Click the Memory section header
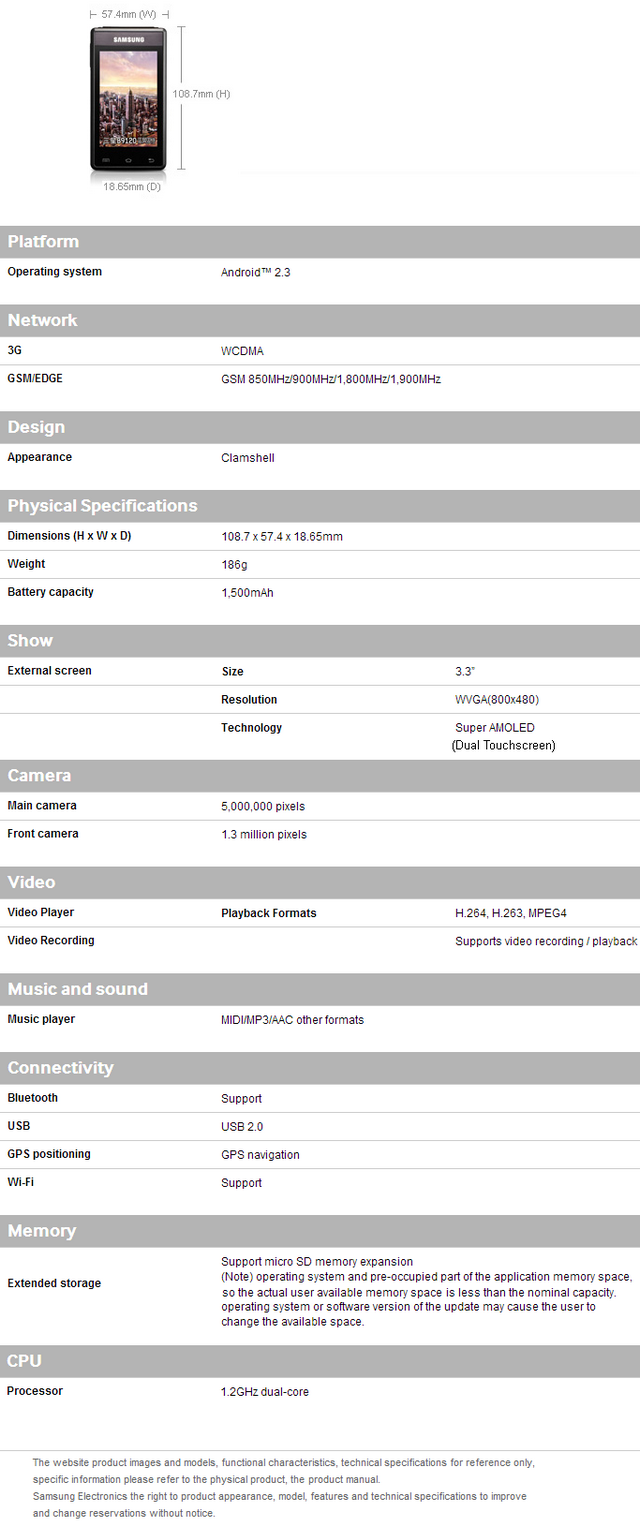This screenshot has height=1527, width=640. 42,1231
